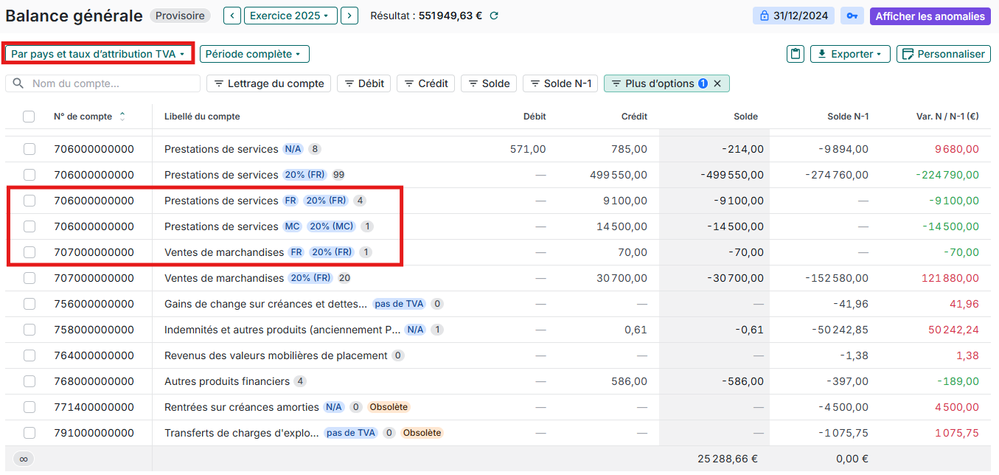
Task: Select checkbox for Autres produits financiers row
Action: click(x=29, y=381)
